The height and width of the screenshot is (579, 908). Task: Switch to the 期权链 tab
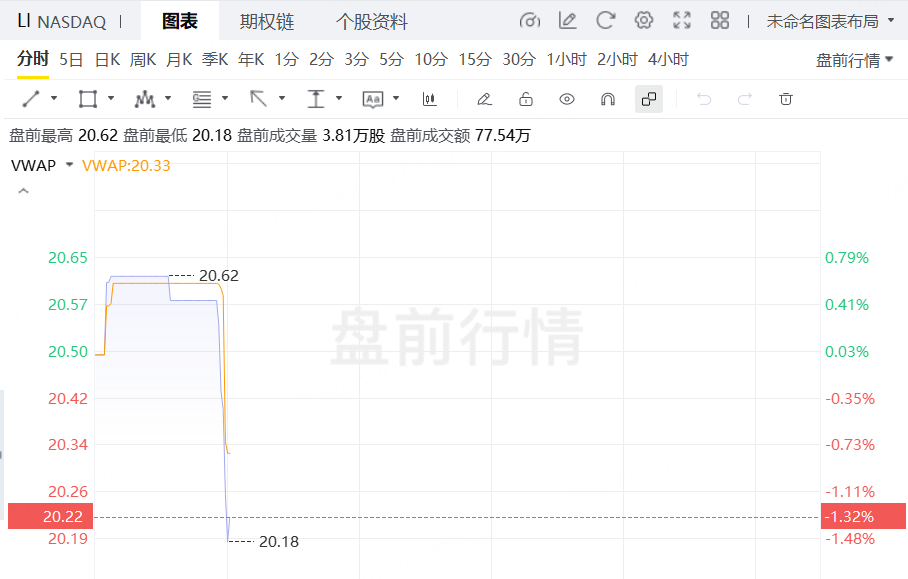click(267, 21)
